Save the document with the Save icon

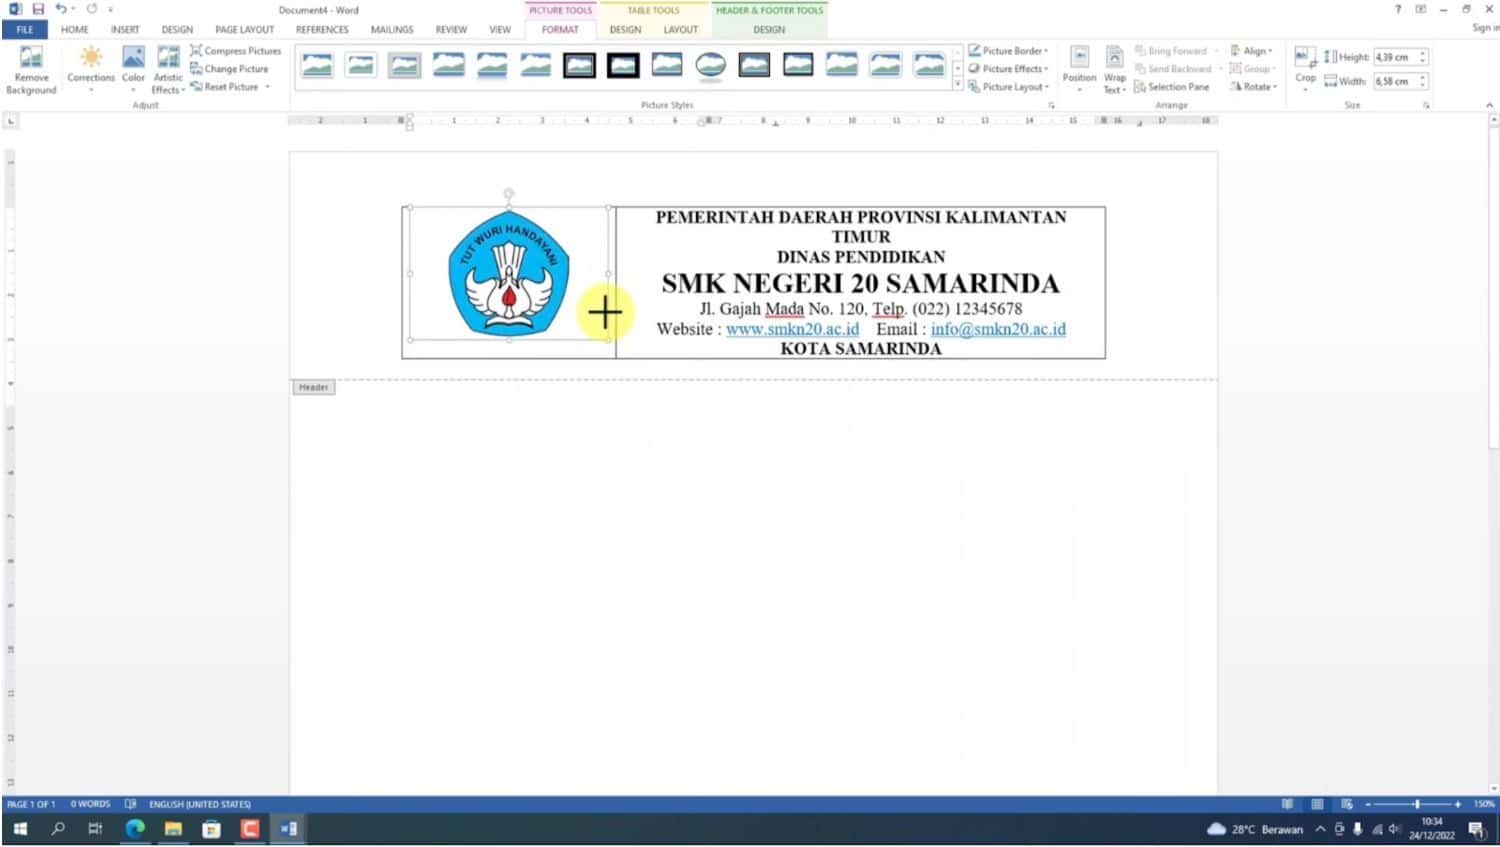tap(38, 9)
